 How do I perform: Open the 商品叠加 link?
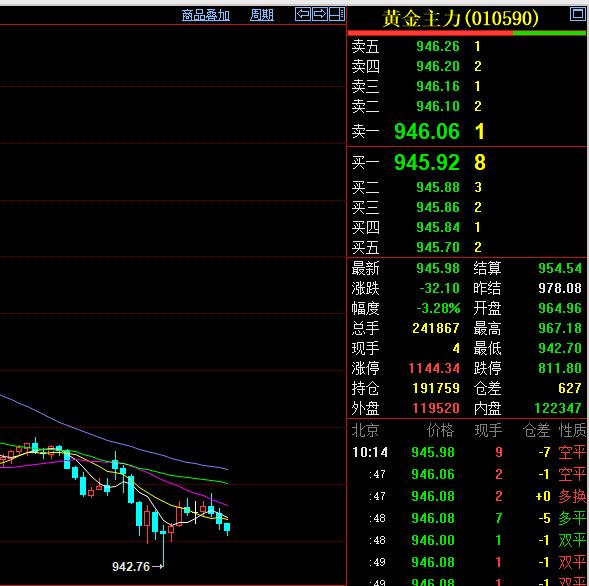(x=205, y=15)
